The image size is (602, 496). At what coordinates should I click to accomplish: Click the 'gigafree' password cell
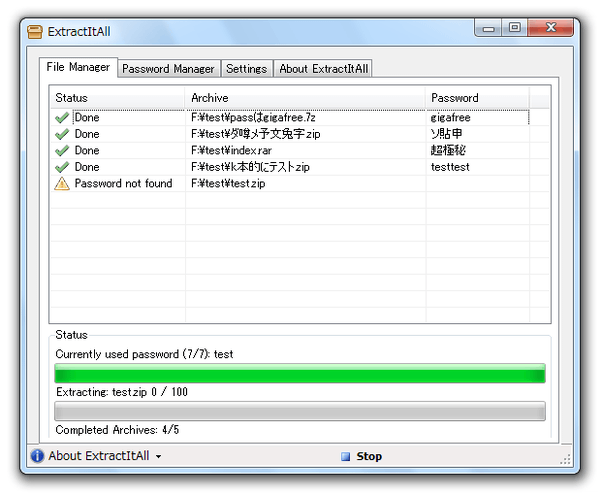coord(450,117)
